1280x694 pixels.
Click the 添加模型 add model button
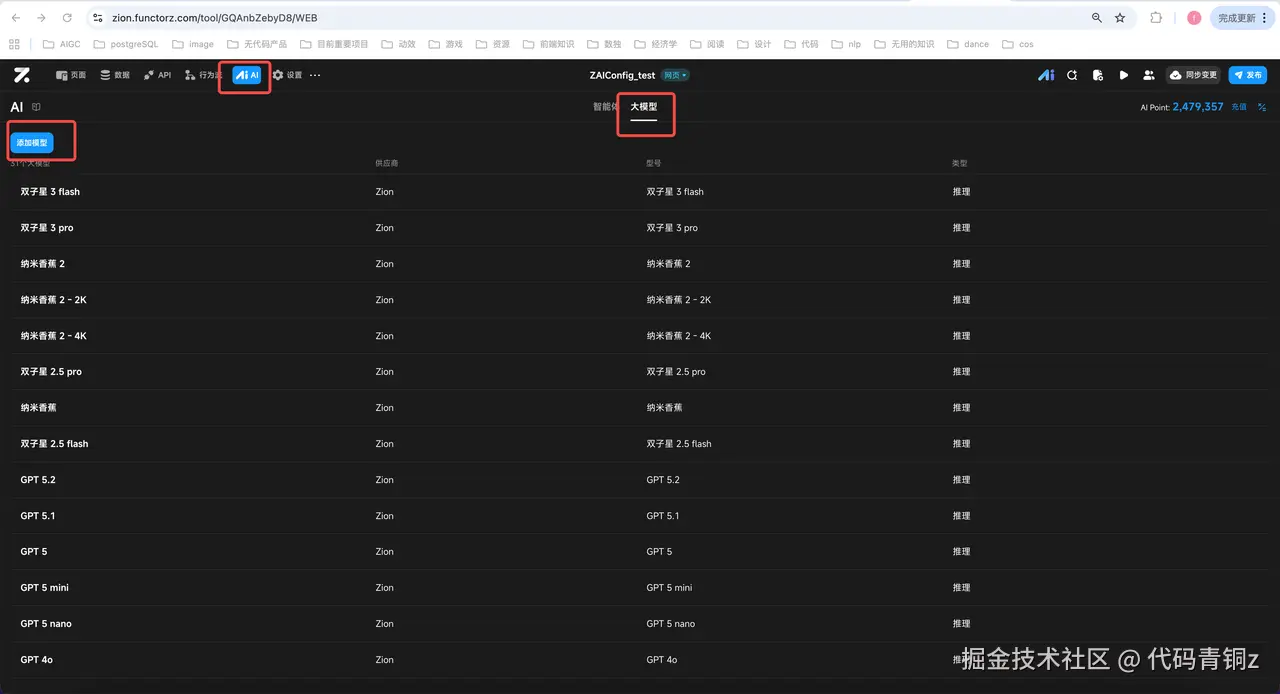[x=32, y=143]
